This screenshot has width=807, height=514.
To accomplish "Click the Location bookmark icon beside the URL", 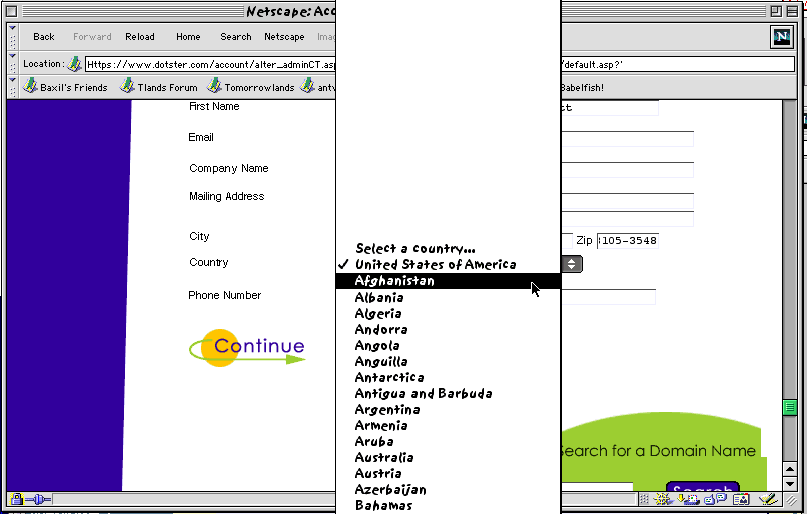I will (x=74, y=64).
